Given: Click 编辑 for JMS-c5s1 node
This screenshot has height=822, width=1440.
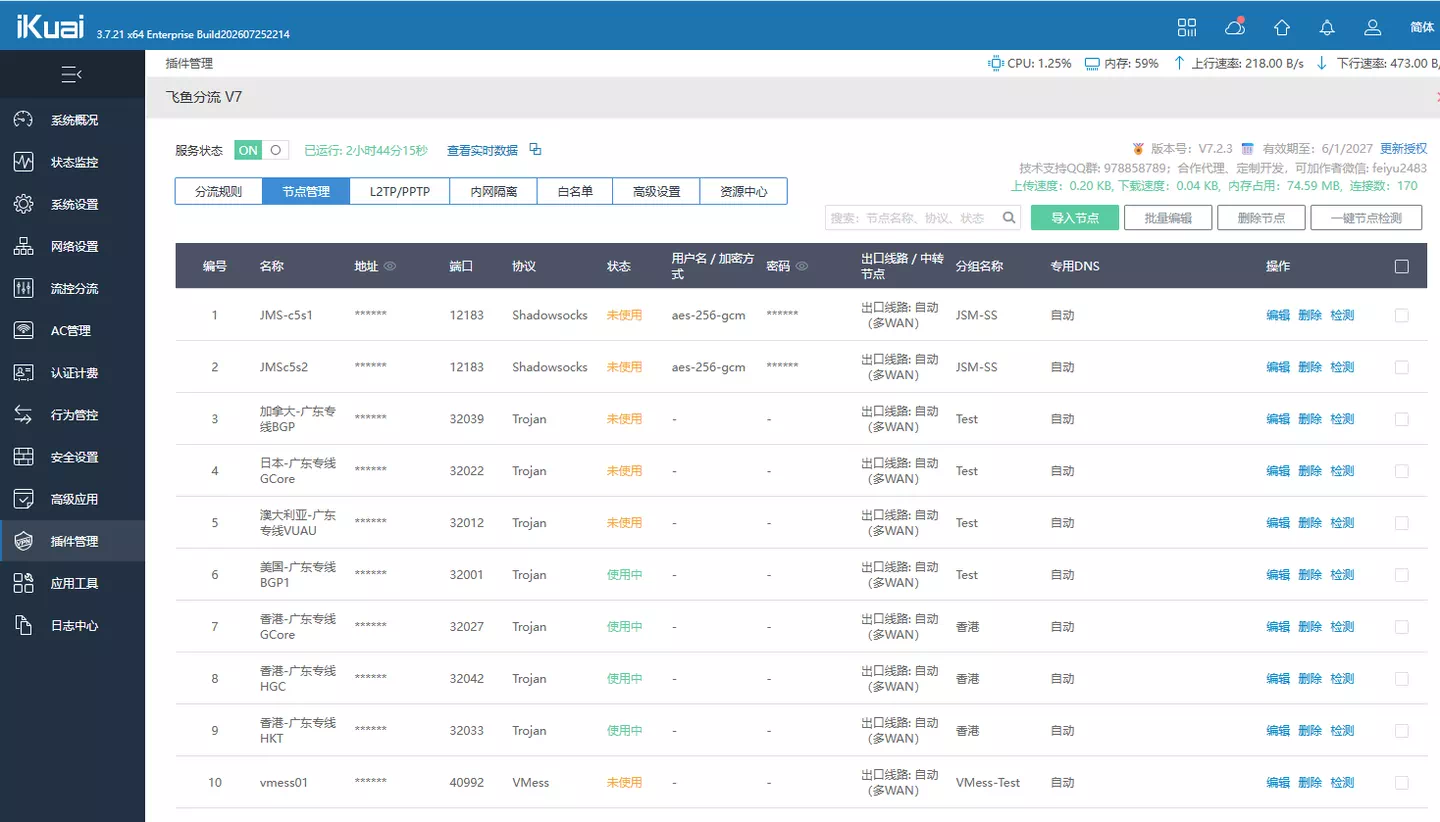Looking at the screenshot, I should 1278,315.
